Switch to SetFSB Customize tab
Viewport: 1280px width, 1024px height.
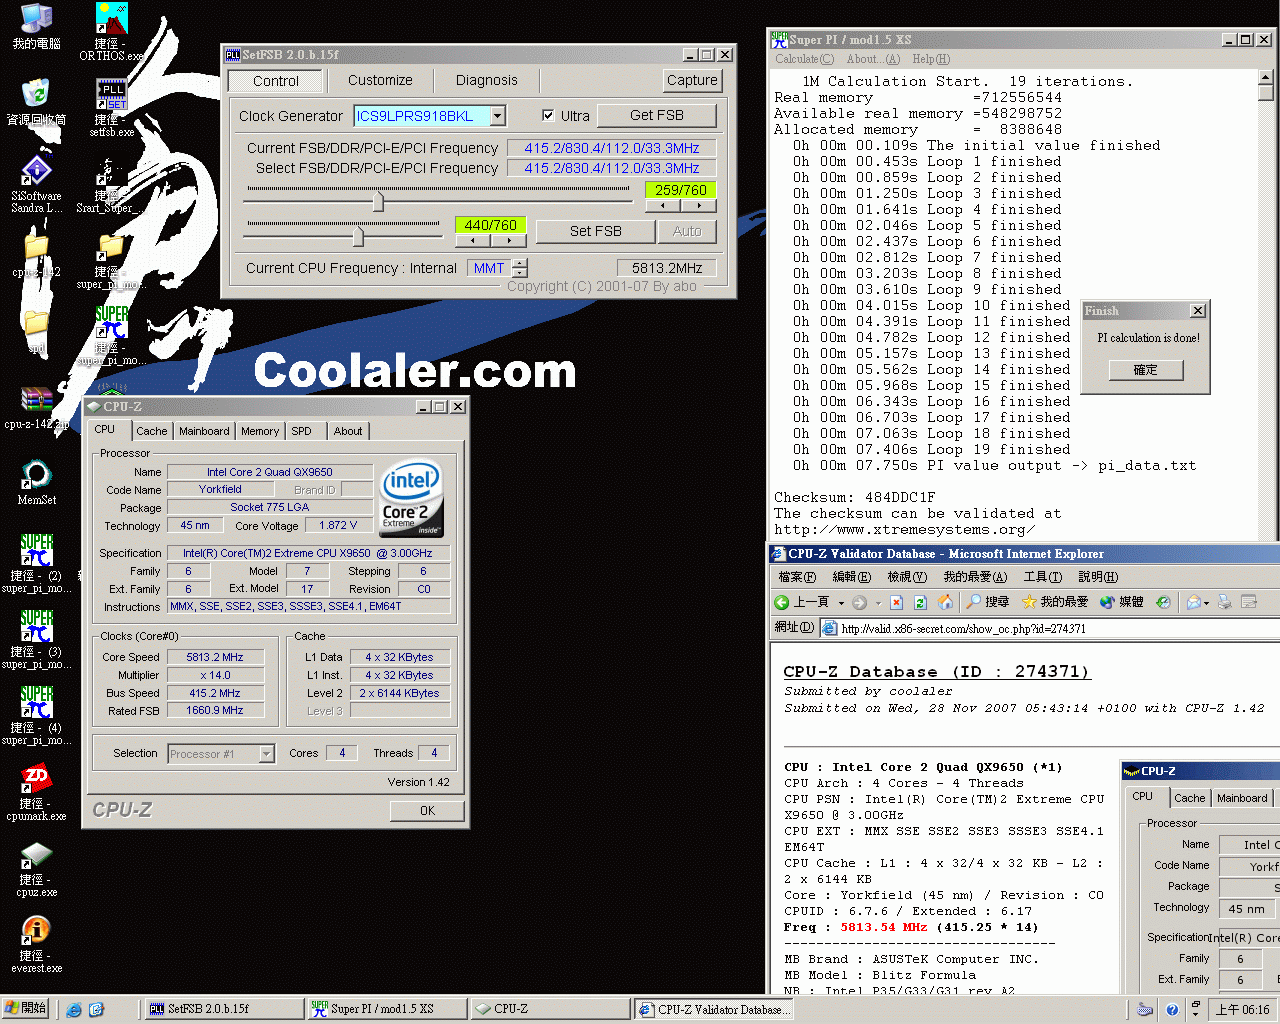point(380,80)
